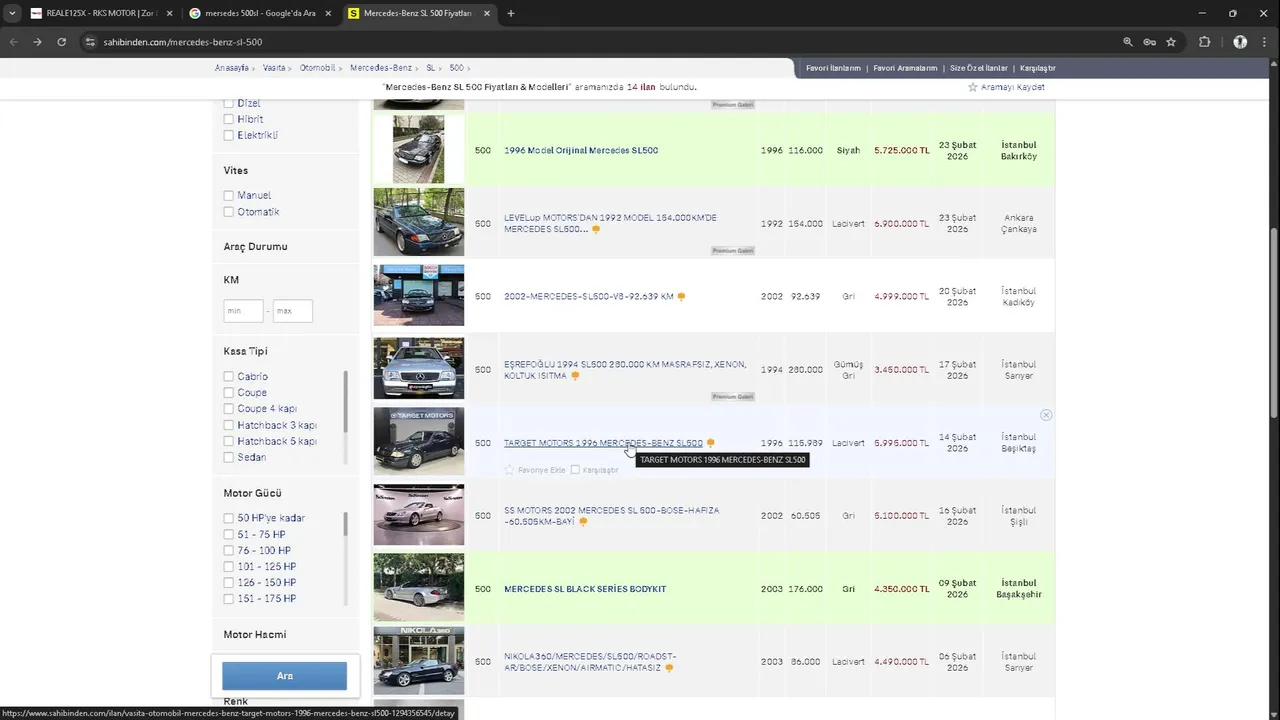Open the site info icon in address bar
Viewport: 1280px width, 720px height.
[x=90, y=42]
